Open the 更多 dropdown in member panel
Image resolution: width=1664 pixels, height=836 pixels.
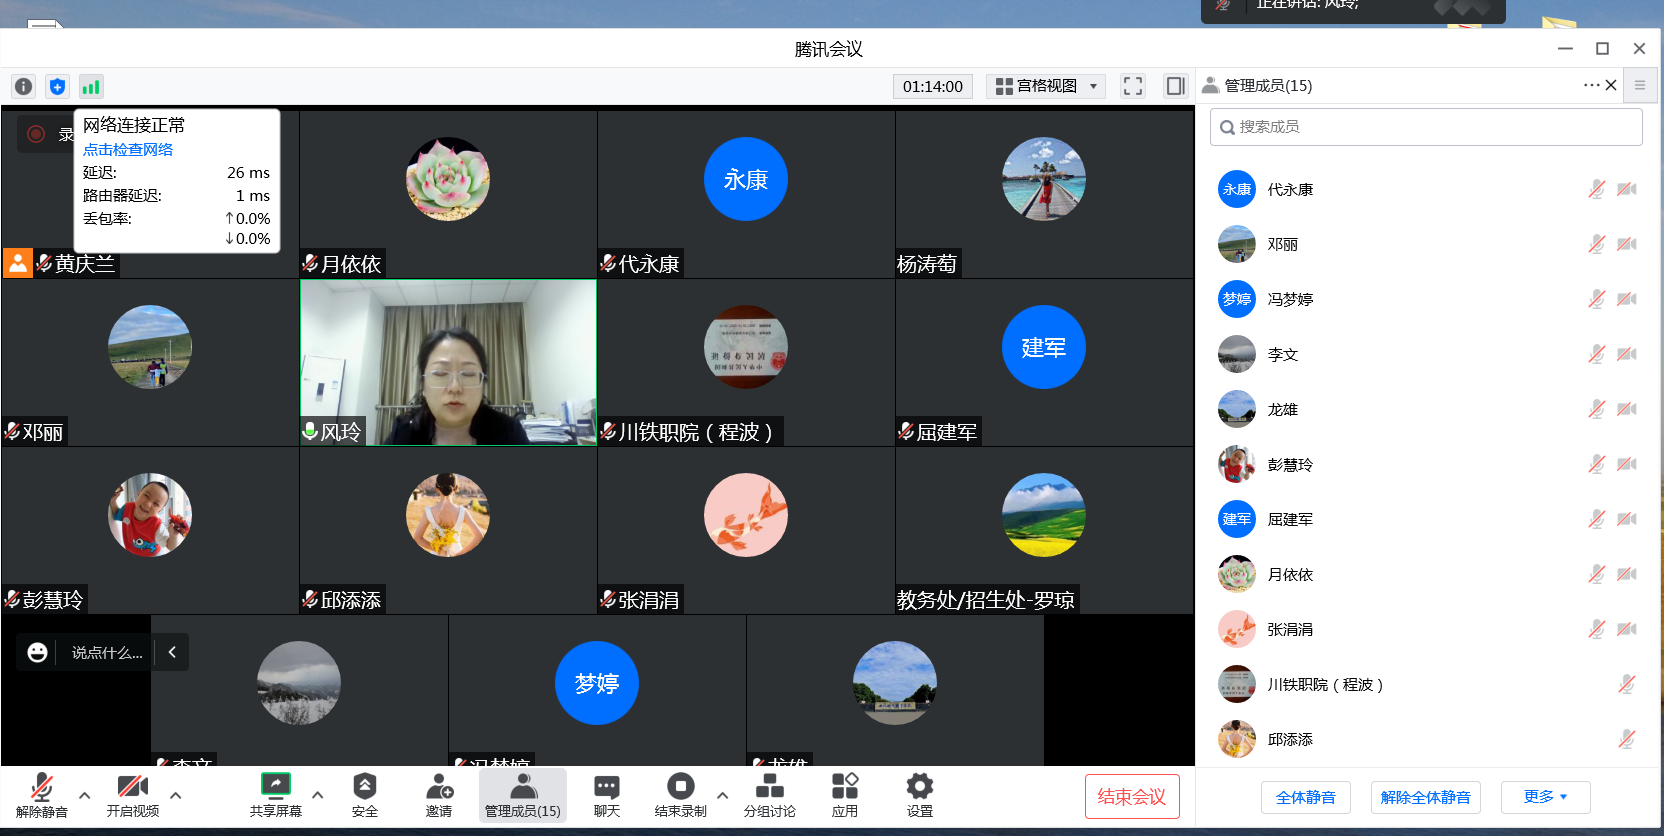1544,797
